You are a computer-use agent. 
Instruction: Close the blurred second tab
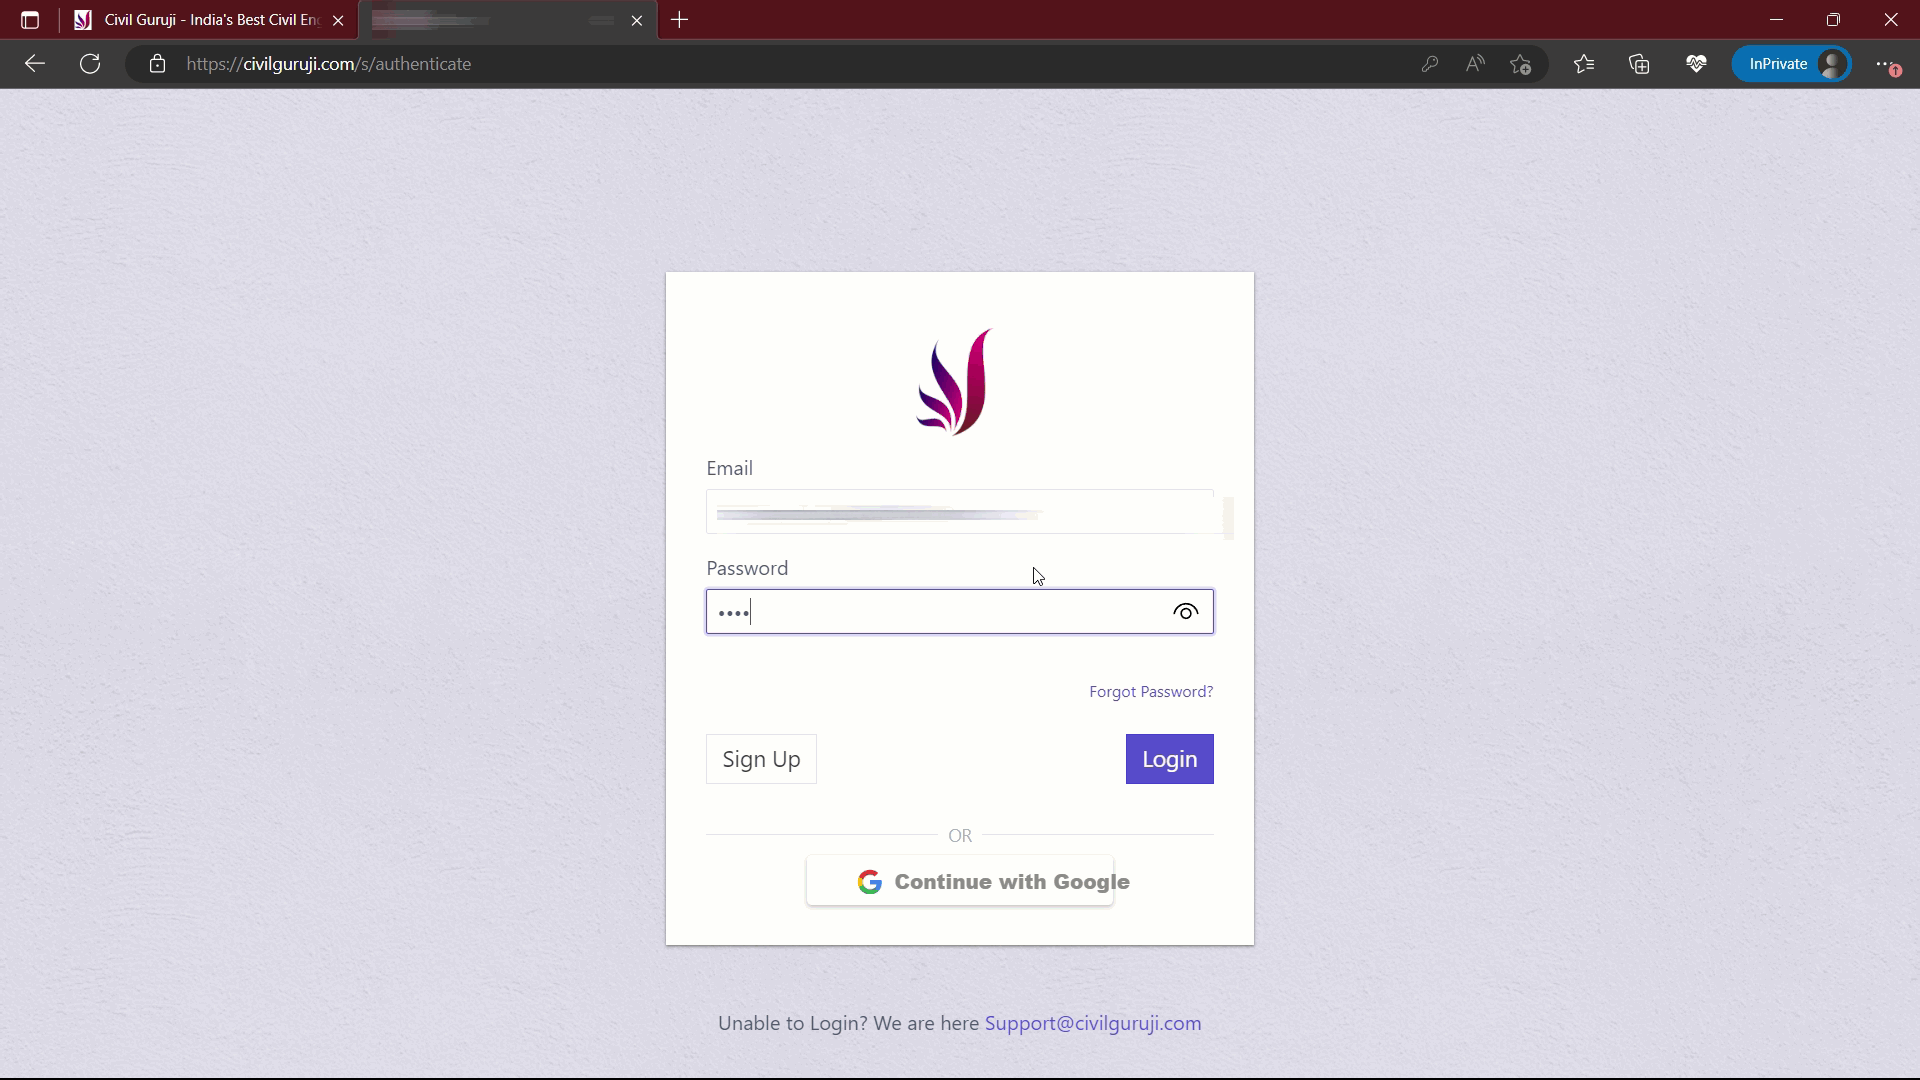[637, 20]
